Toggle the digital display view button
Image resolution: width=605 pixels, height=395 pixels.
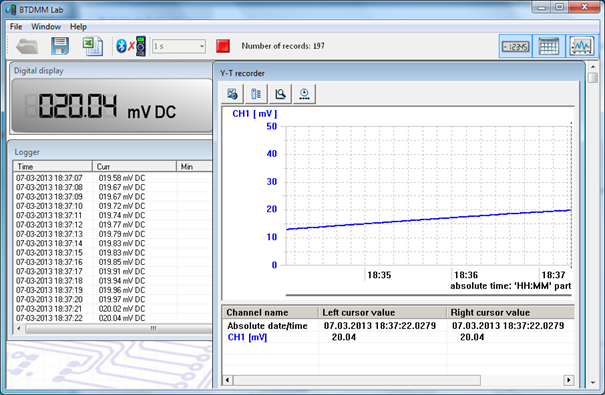pos(515,47)
